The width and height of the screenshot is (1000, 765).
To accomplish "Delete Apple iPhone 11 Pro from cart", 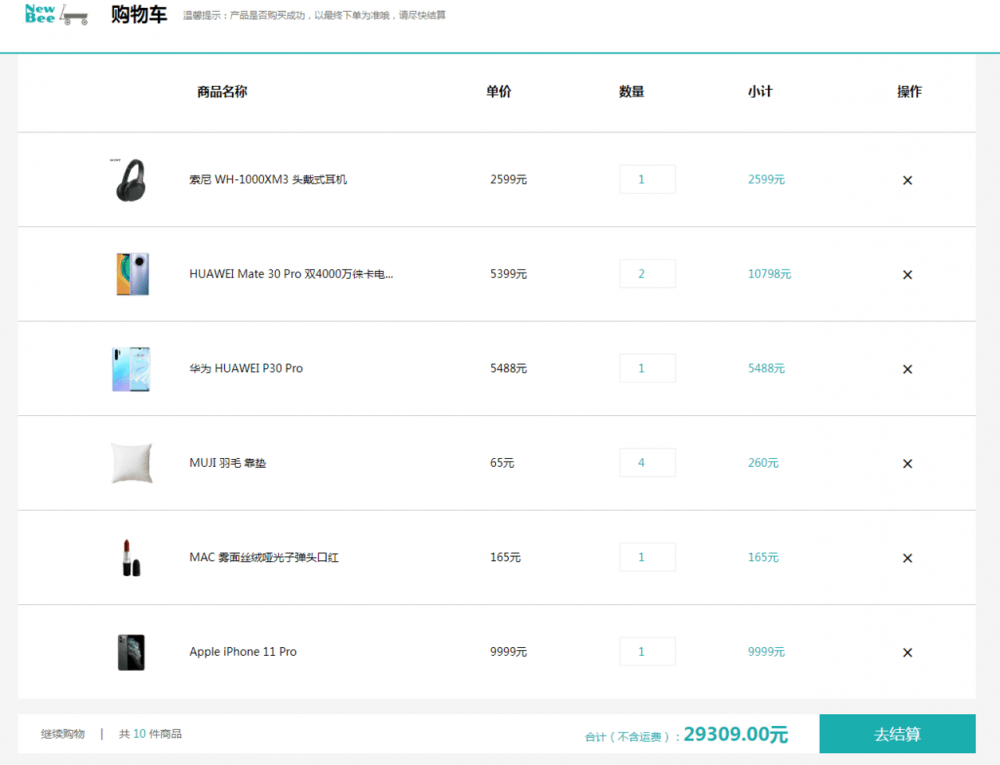I will [x=907, y=651].
